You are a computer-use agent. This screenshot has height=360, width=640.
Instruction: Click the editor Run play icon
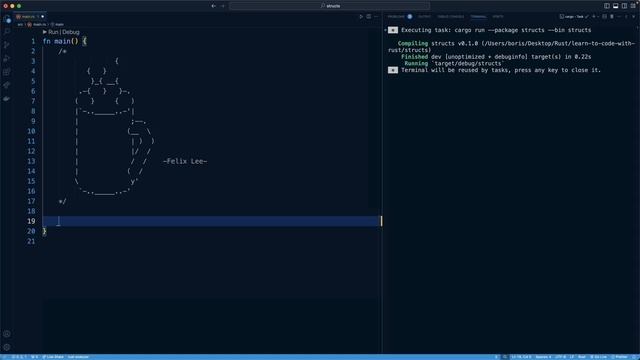click(361, 17)
